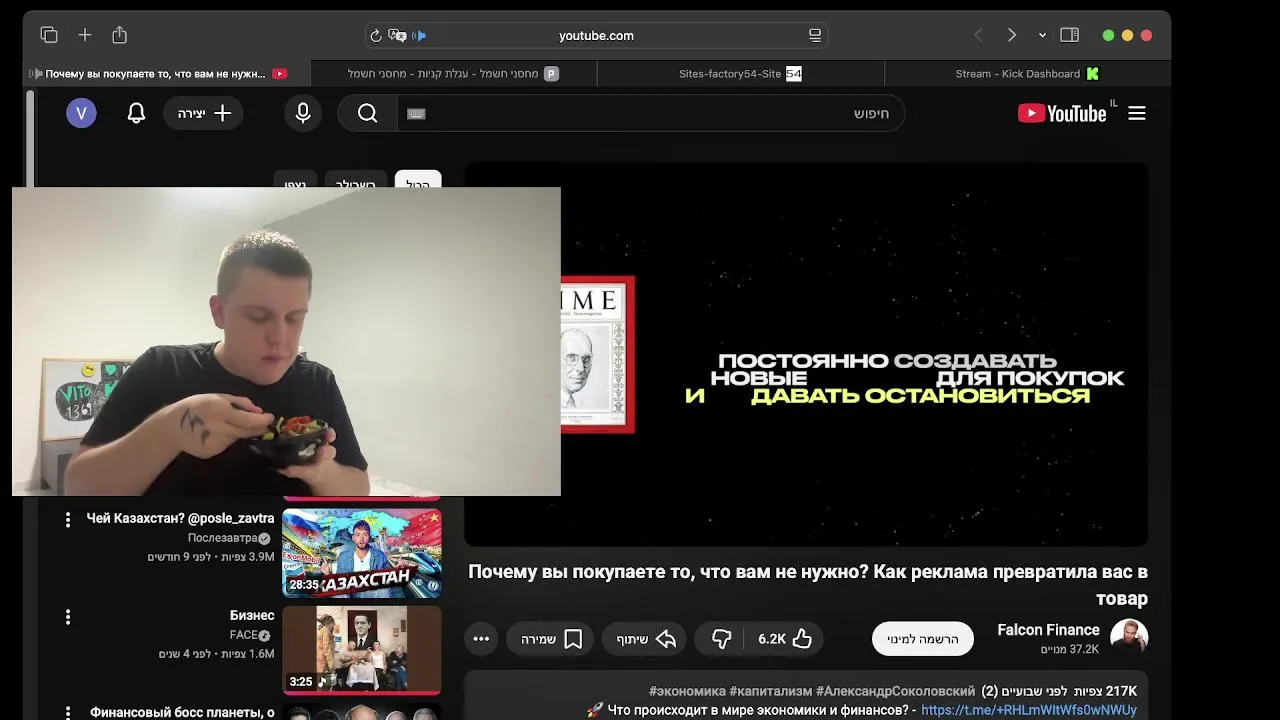Open options menu for Бизнес video
Screen dimensions: 1280x720
click(x=68, y=617)
